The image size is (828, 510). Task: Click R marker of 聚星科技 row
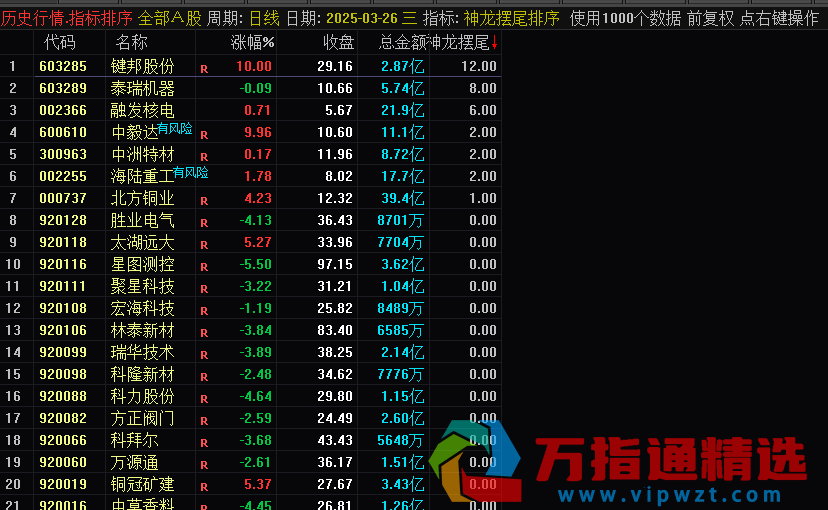pos(204,289)
